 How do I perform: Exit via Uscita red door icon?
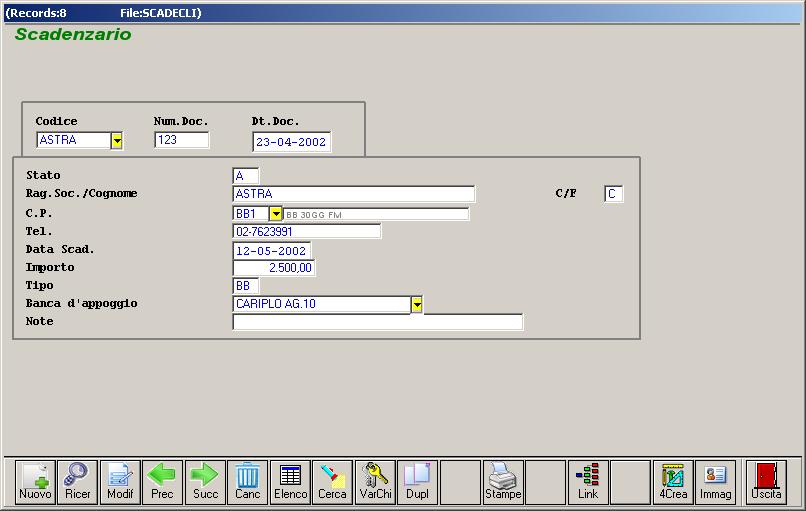[766, 482]
